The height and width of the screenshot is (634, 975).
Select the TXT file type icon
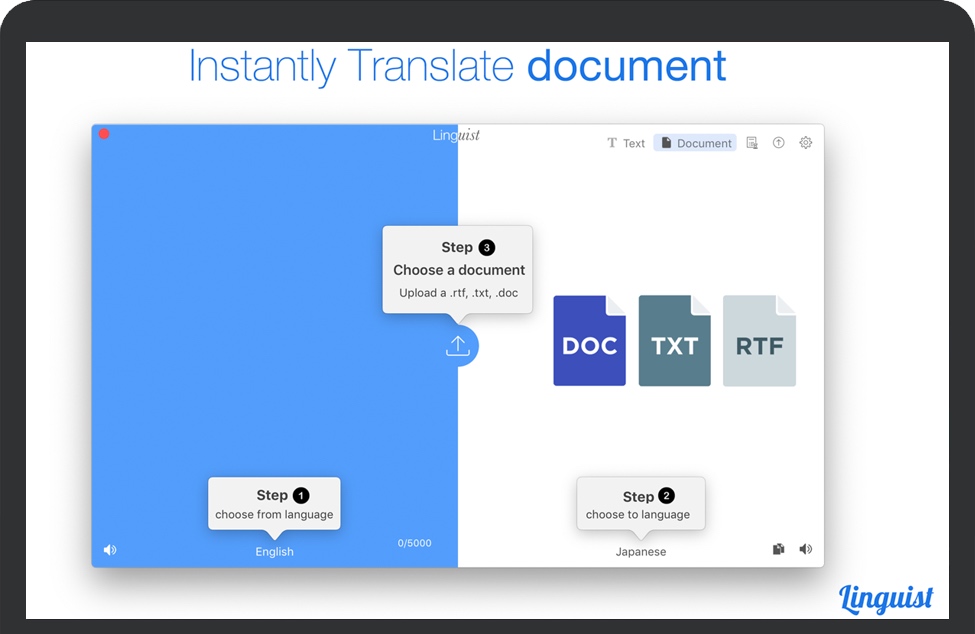pyautogui.click(x=674, y=341)
